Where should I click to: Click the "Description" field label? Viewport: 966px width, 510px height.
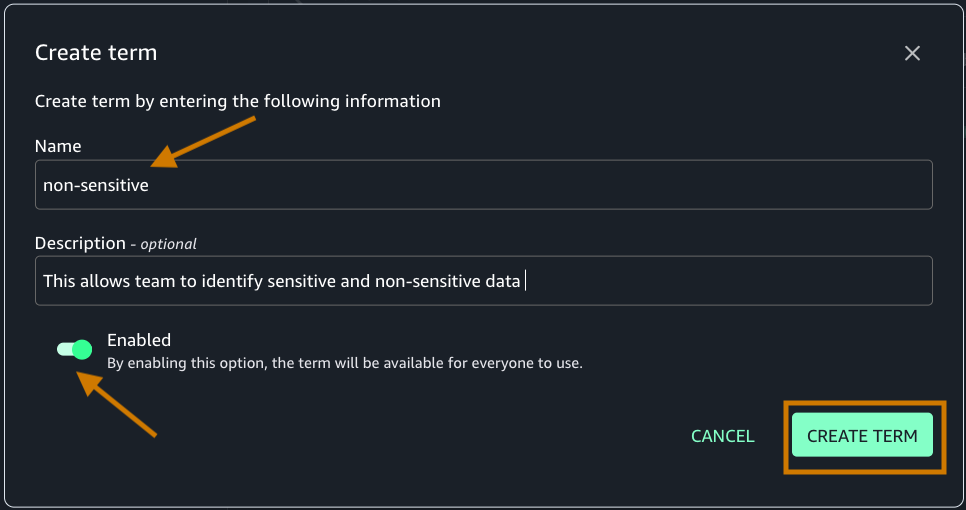click(x=79, y=243)
